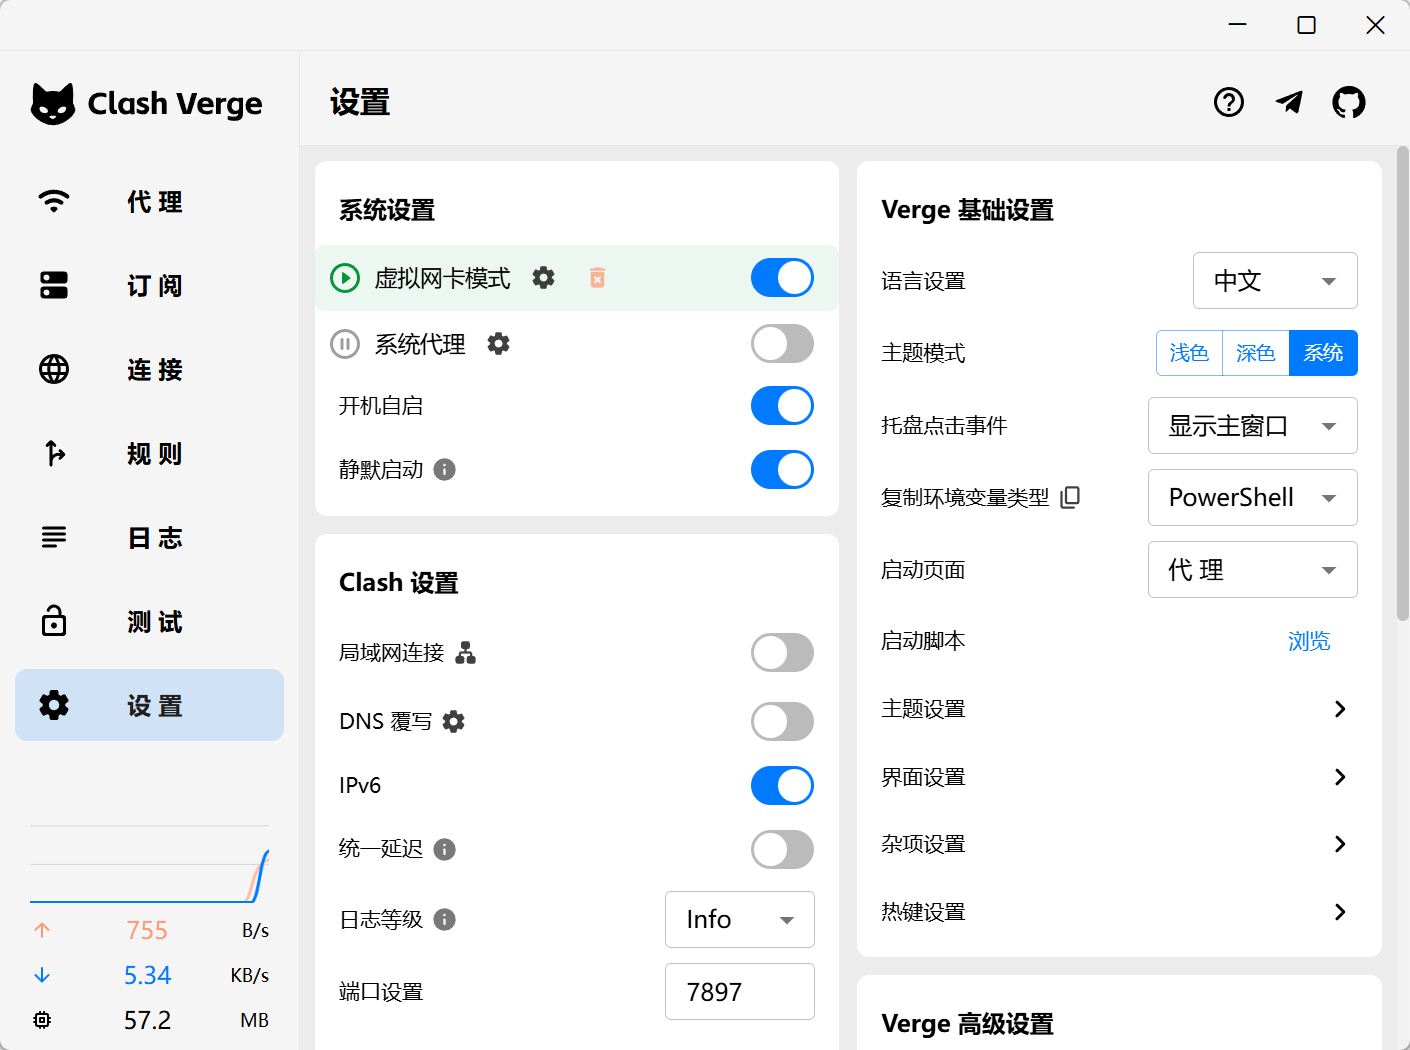Open the 系统代理 gear settings icon
Image resolution: width=1410 pixels, height=1050 pixels.
pos(498,344)
